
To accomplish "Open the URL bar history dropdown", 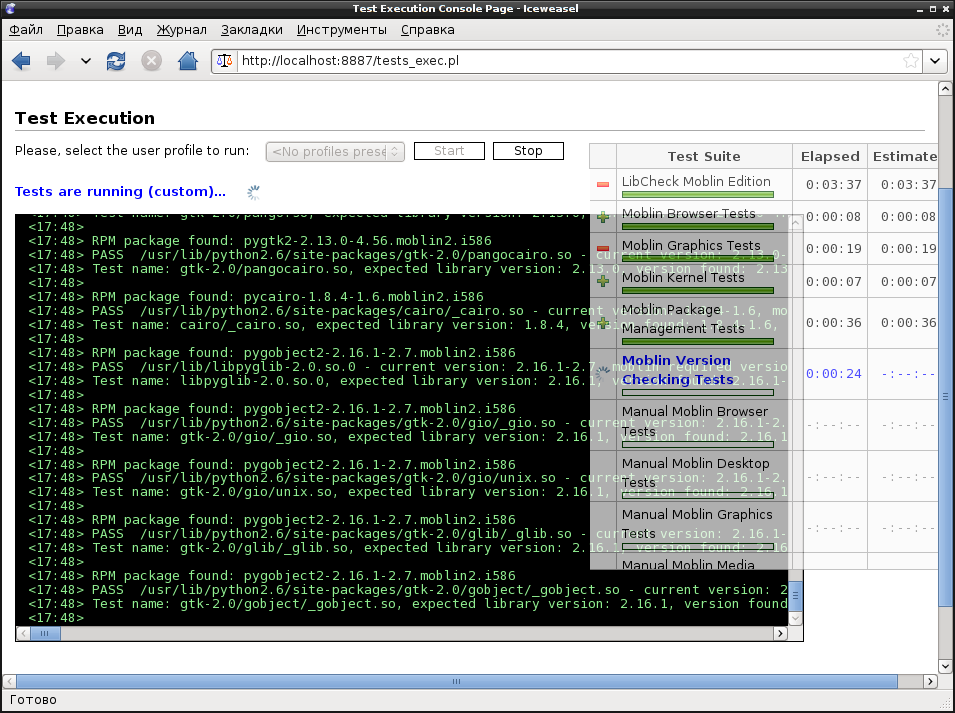I will [935, 61].
